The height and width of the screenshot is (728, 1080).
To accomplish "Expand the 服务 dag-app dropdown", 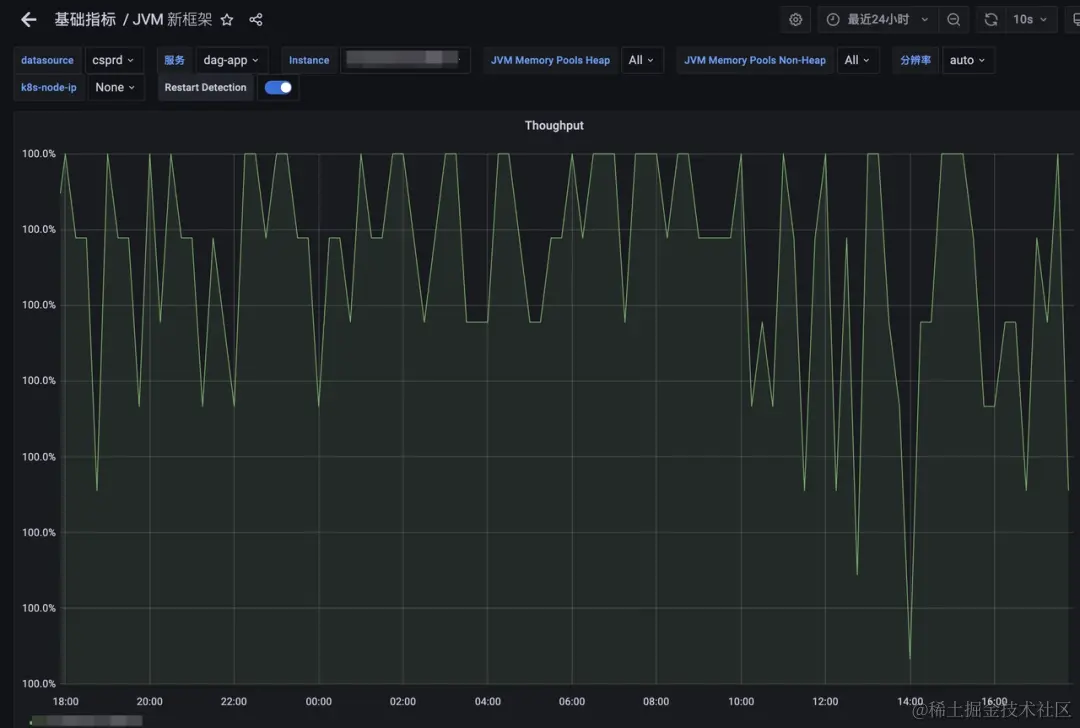I will (231, 60).
